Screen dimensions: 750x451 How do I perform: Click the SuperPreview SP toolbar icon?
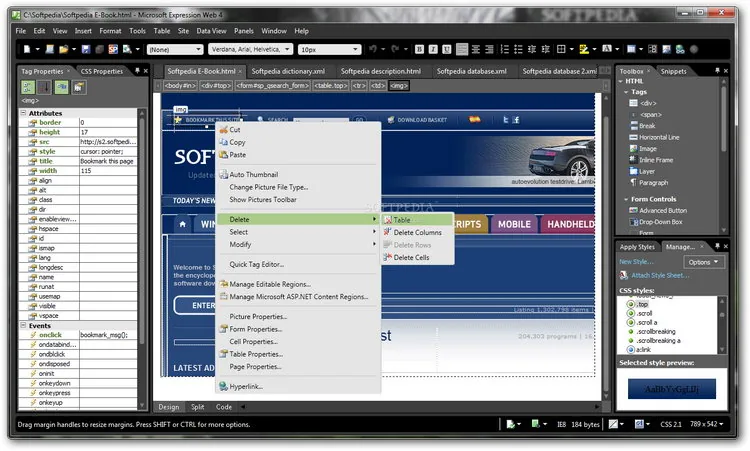click(x=113, y=49)
